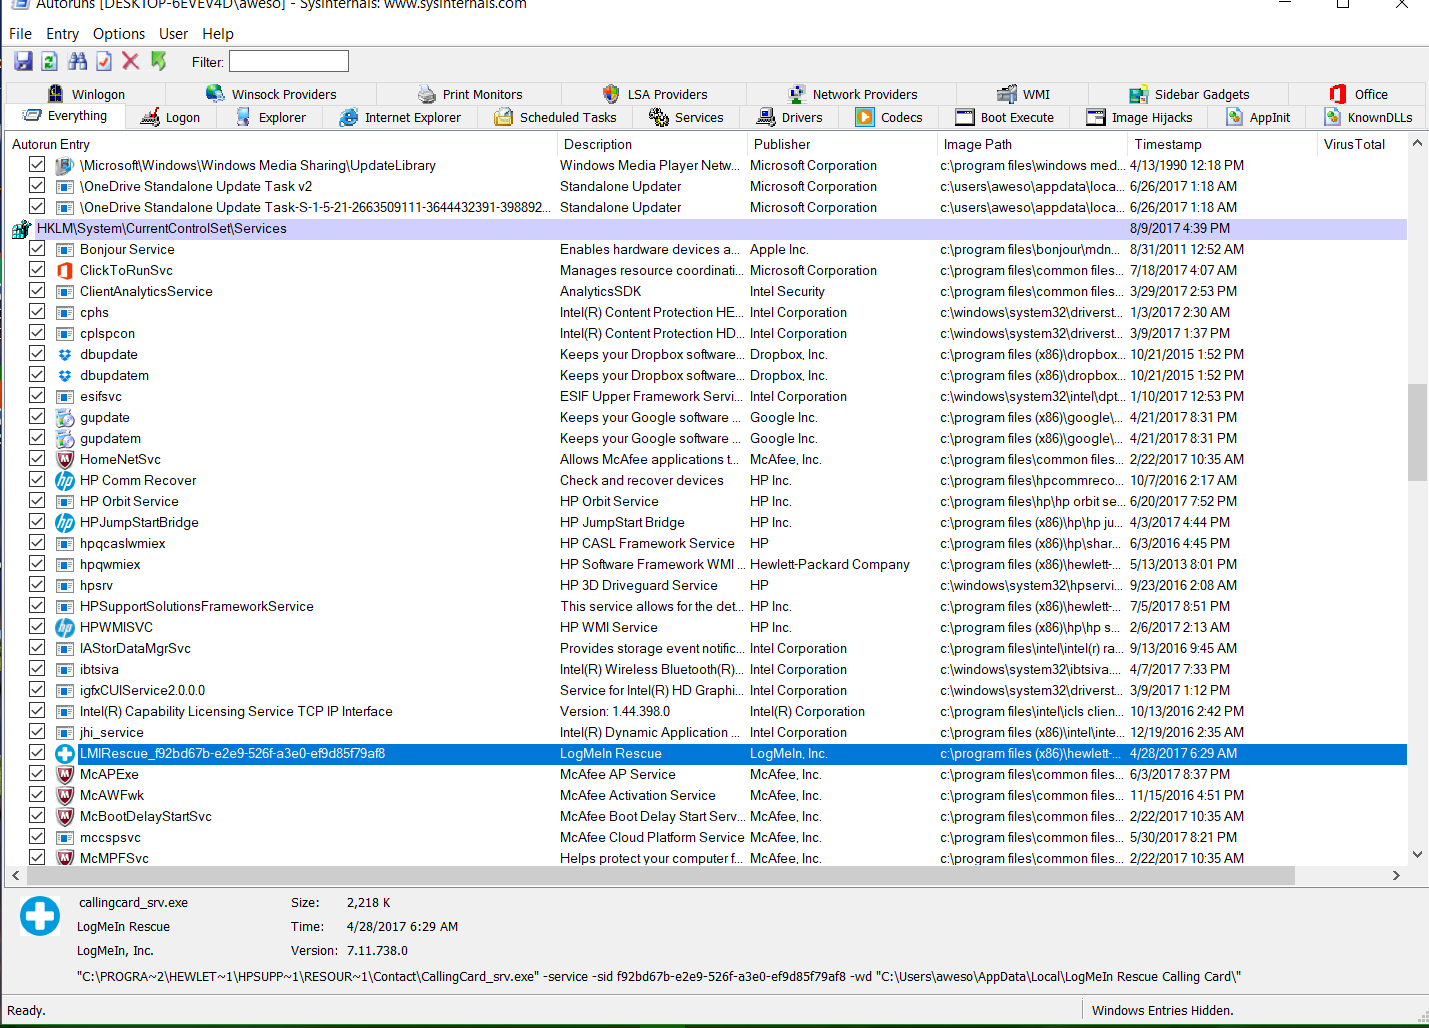Click the McAfee shield icon beside McAPExe
Viewport: 1429px width, 1028px height.
coord(64,774)
